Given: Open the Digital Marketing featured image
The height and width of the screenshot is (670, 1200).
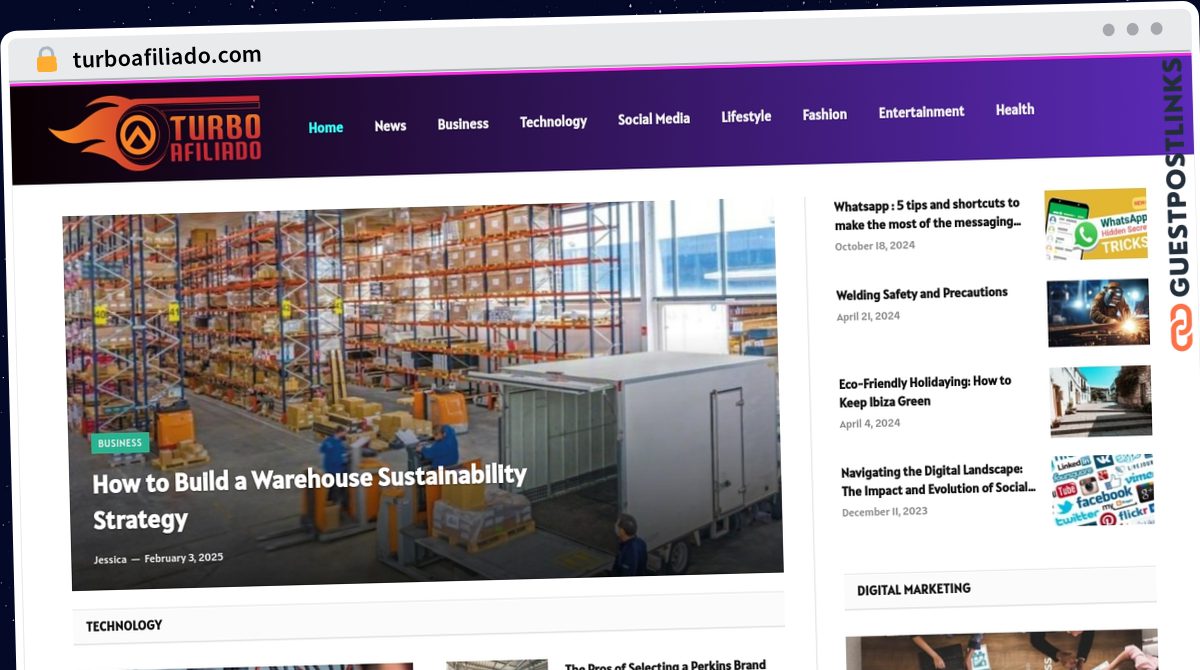Looking at the screenshot, I should [1001, 650].
